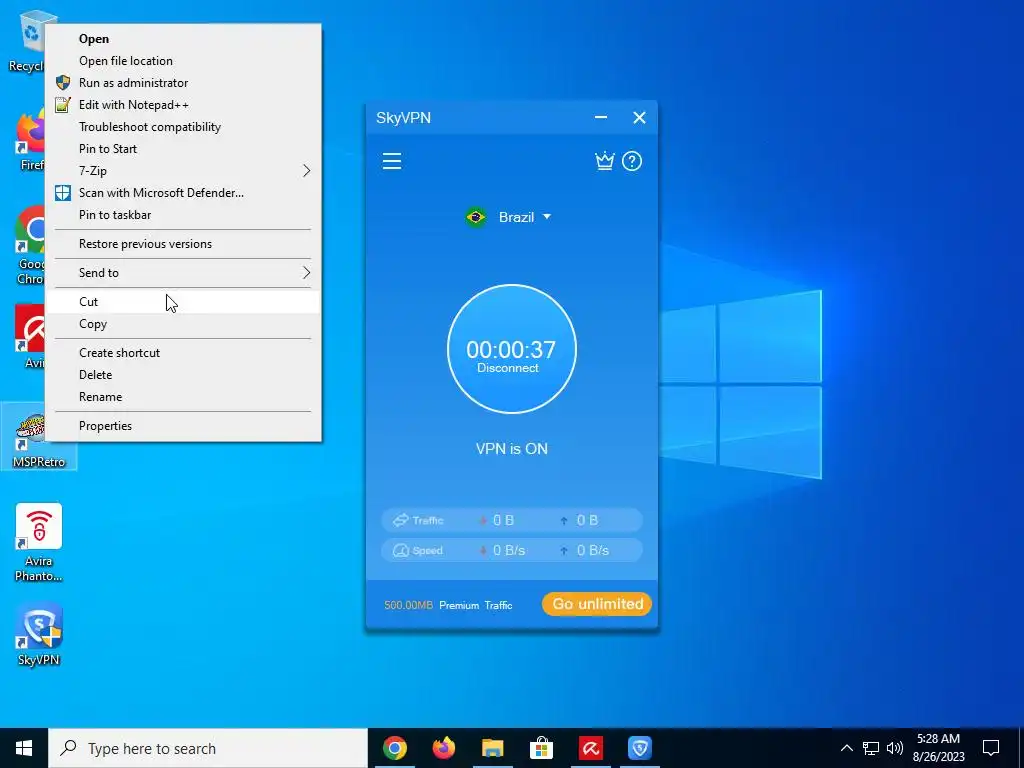Select the MSPRetro desktop shortcut
The width and height of the screenshot is (1024, 768).
pyautogui.click(x=39, y=436)
